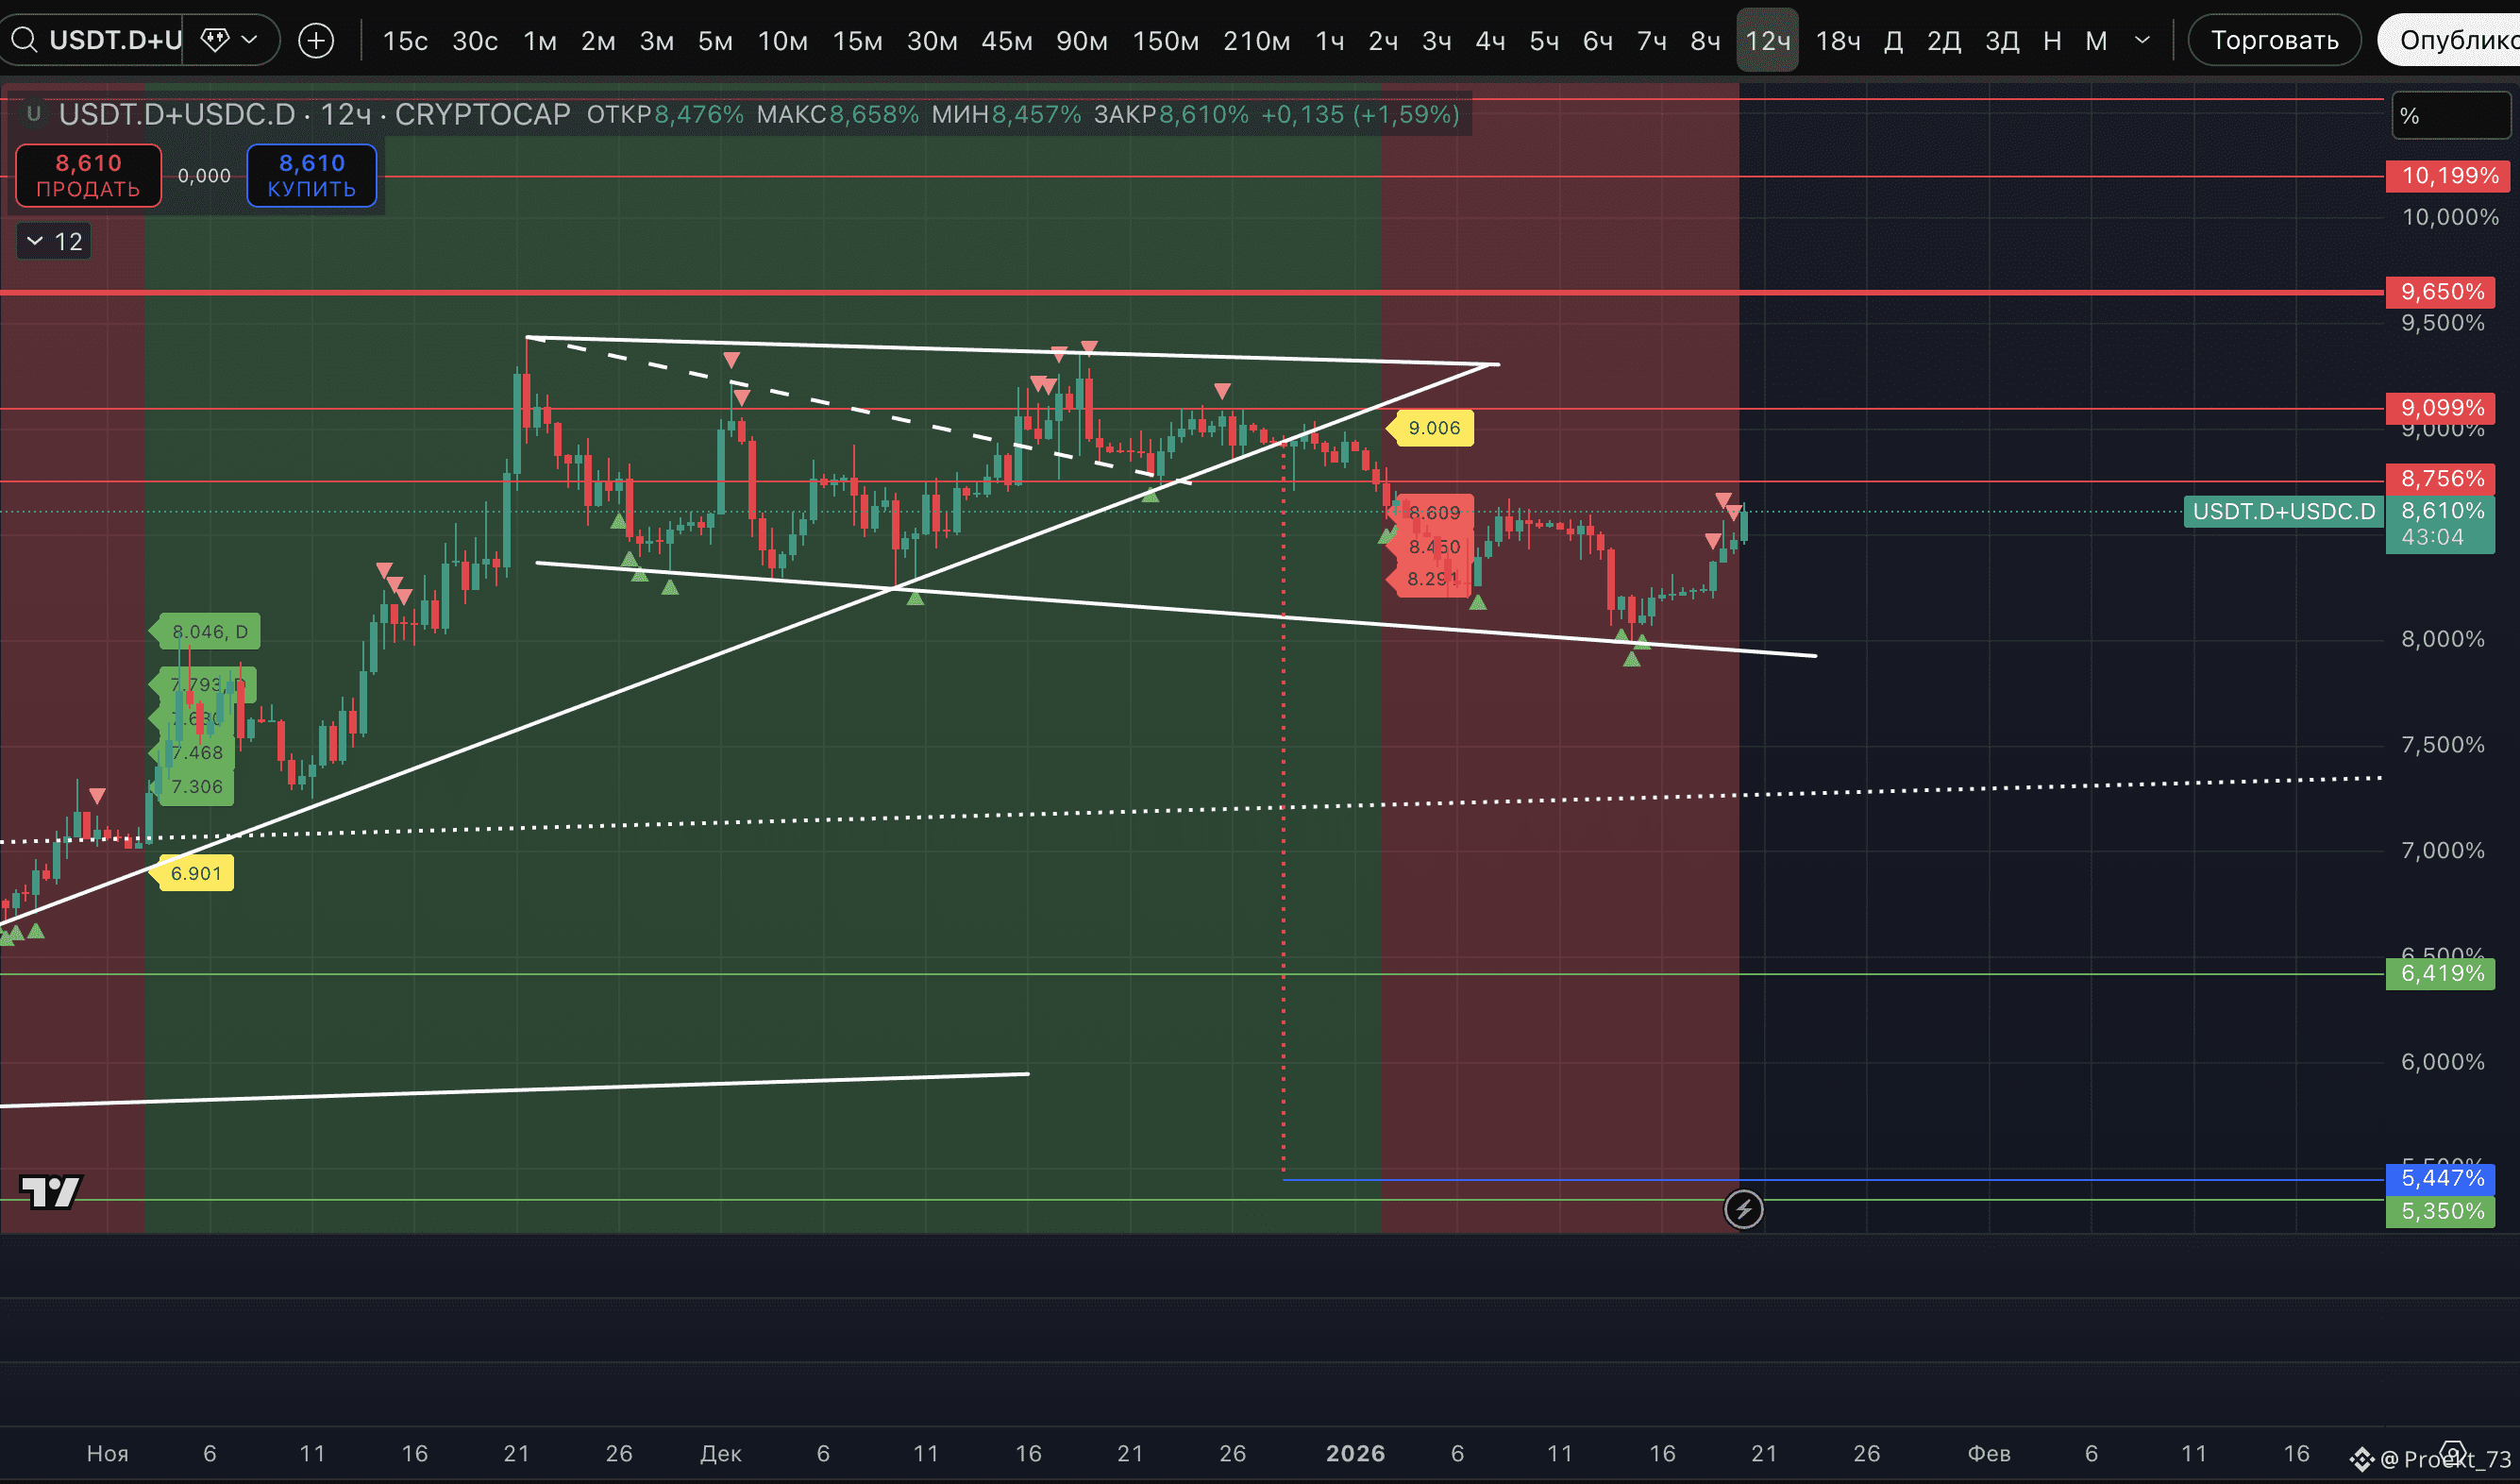Open the percent scale mode field

coord(2450,116)
